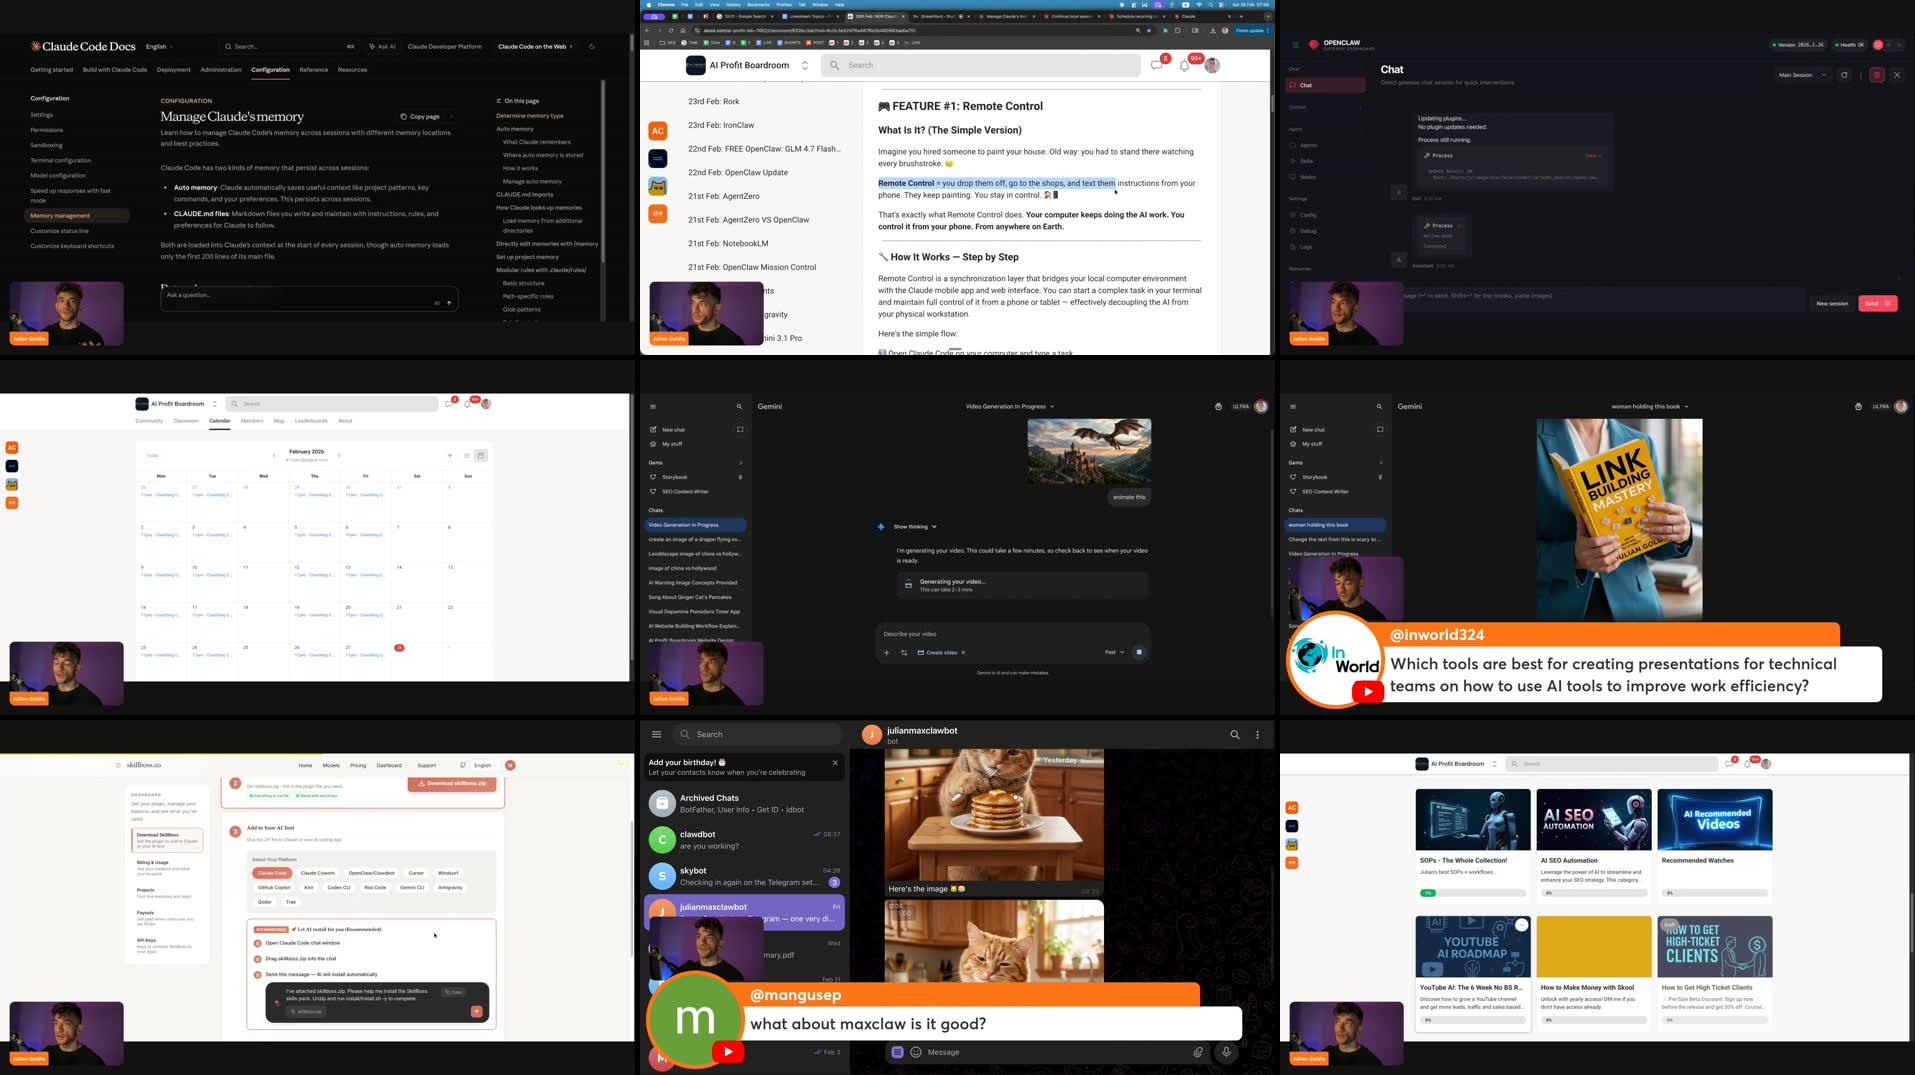Select Agents in the OpenClaw sidebar
Screen dimensions: 1915x1075
tap(1308, 144)
